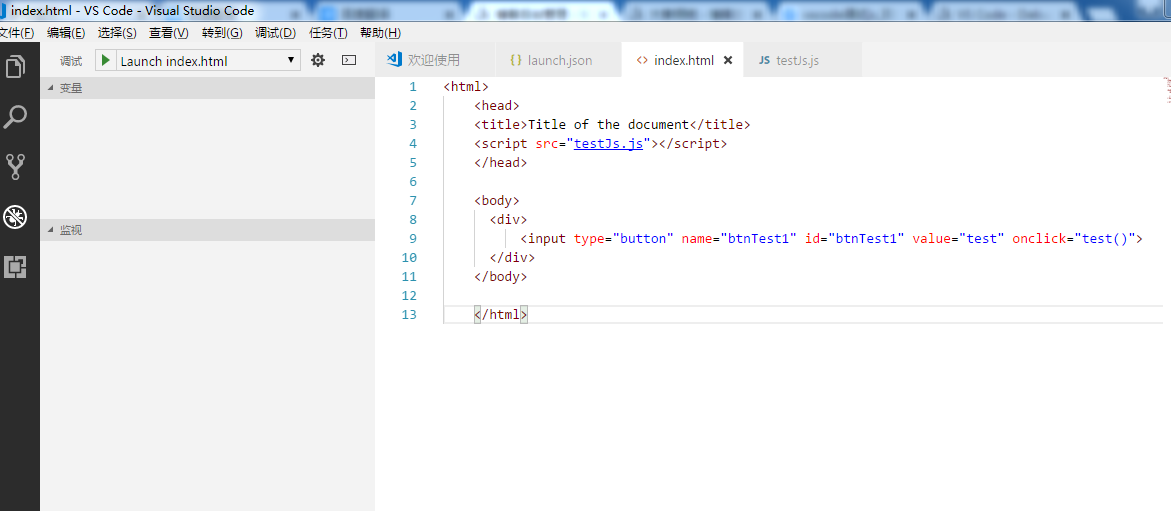Open the 文件(F) menu
The image size is (1171, 511).
tap(16, 33)
